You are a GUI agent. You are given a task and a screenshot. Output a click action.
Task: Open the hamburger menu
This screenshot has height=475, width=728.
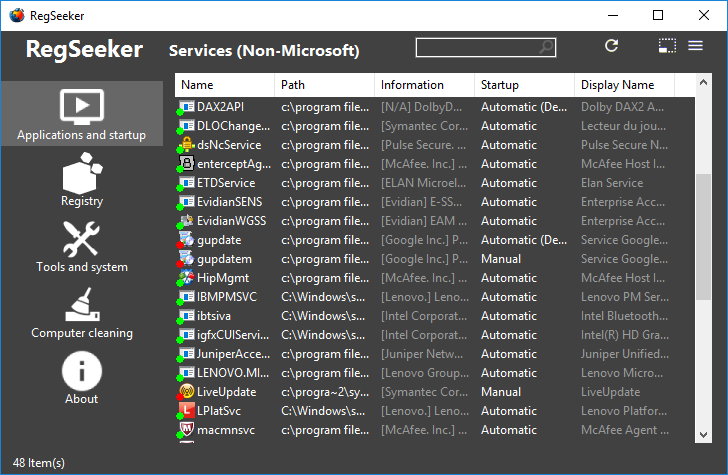pos(695,46)
